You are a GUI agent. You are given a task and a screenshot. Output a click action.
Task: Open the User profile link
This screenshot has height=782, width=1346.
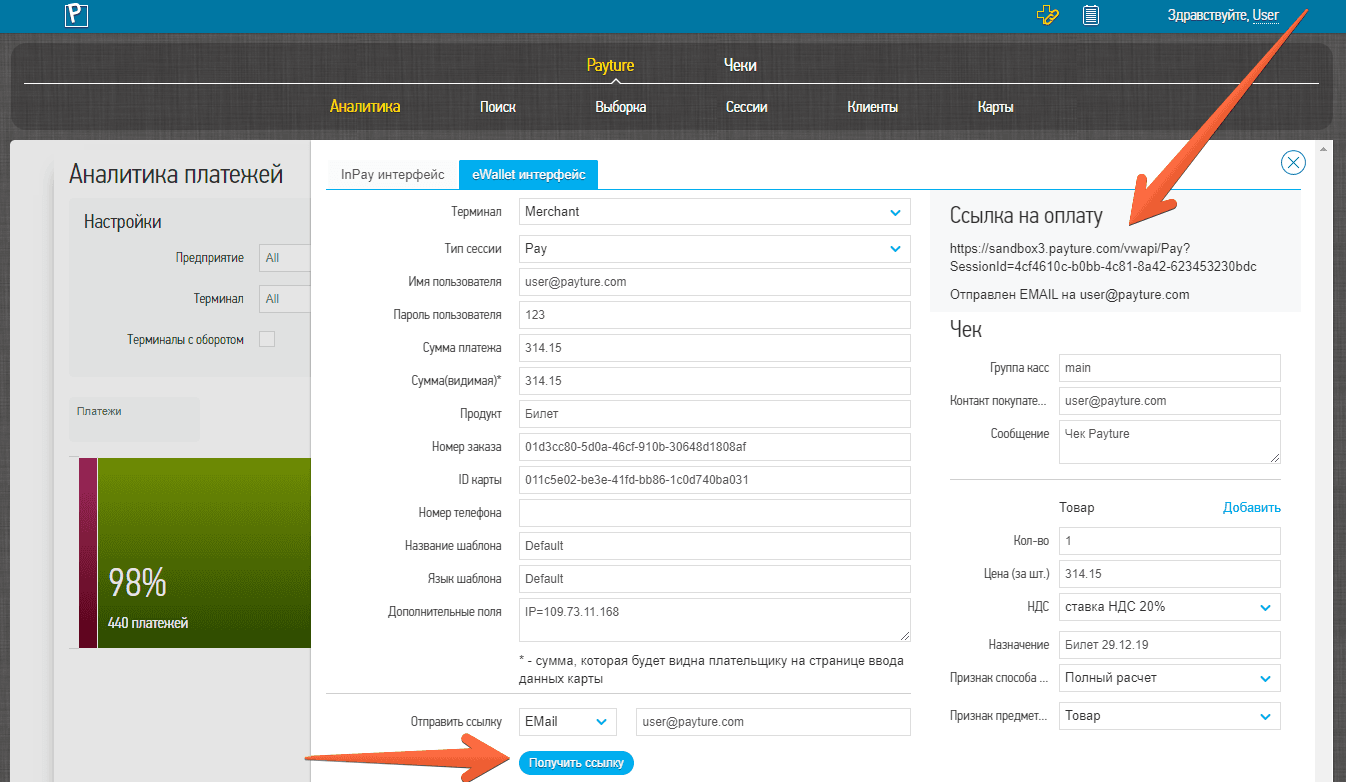1266,15
